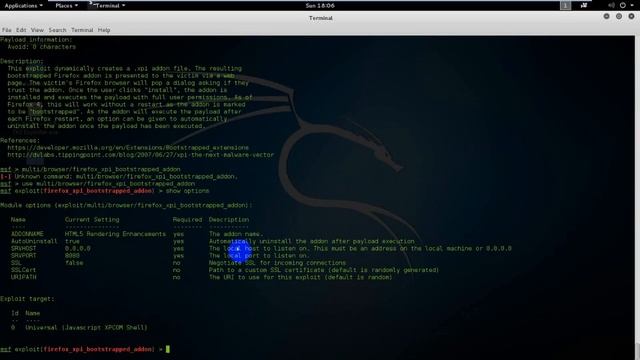Open the Search menu
This screenshot has width=640, height=360.
click(57, 30)
